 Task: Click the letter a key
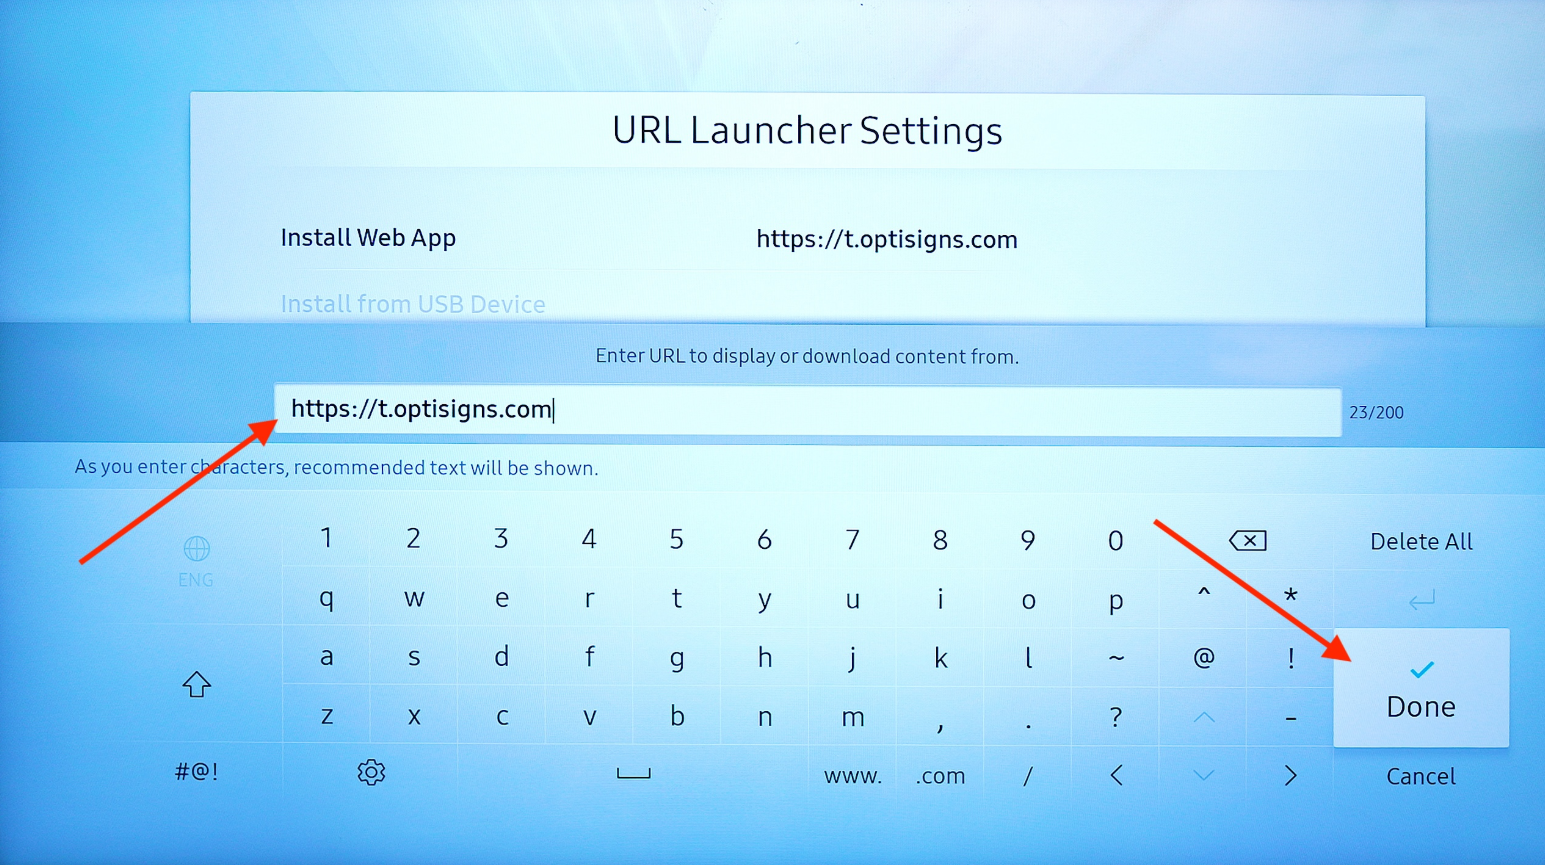coord(326,657)
